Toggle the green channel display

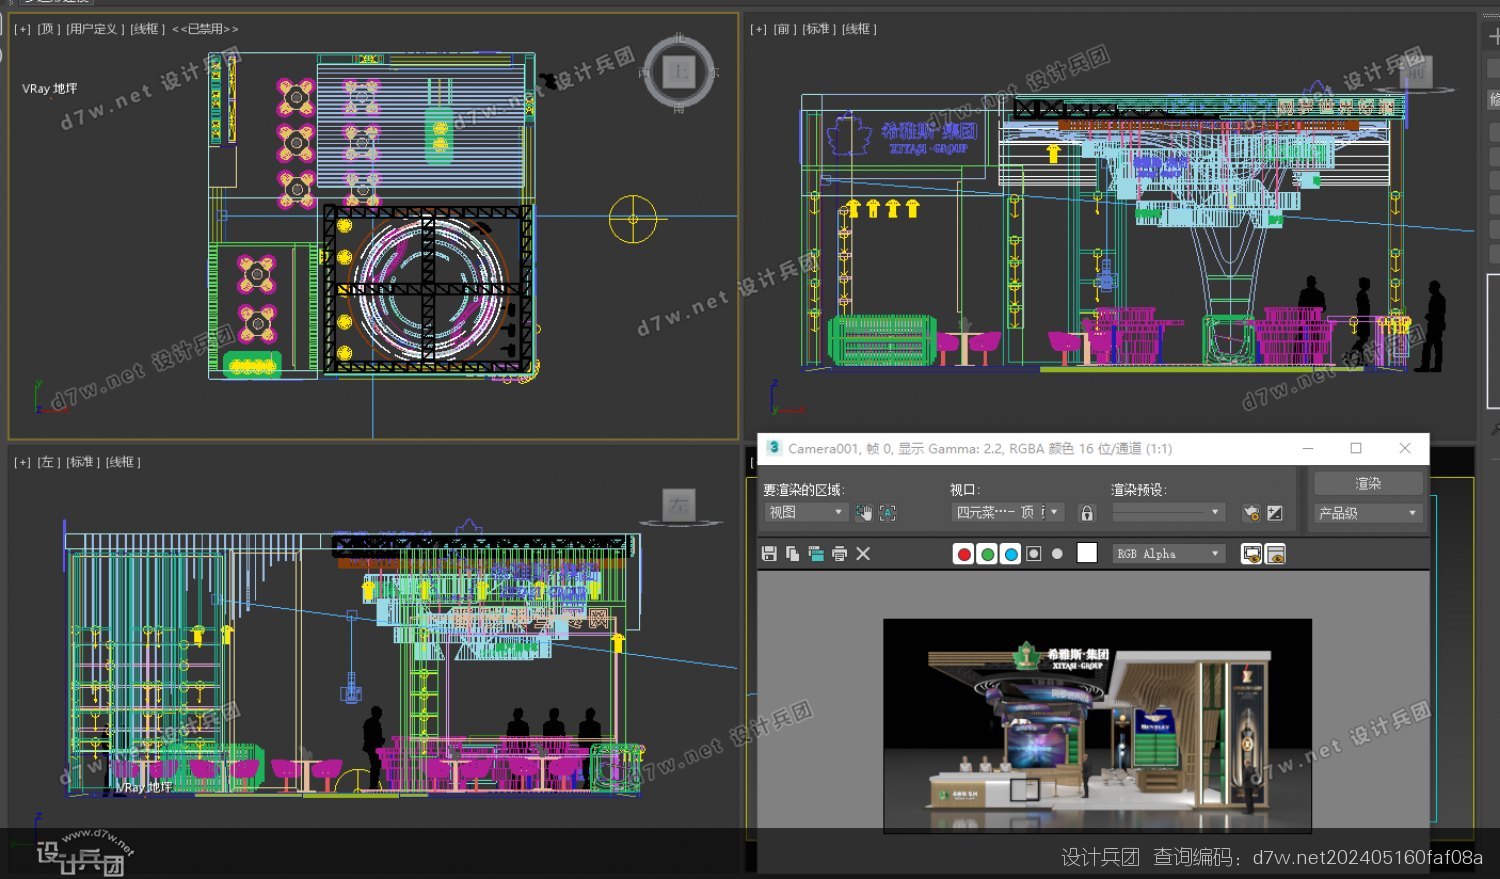click(x=987, y=554)
